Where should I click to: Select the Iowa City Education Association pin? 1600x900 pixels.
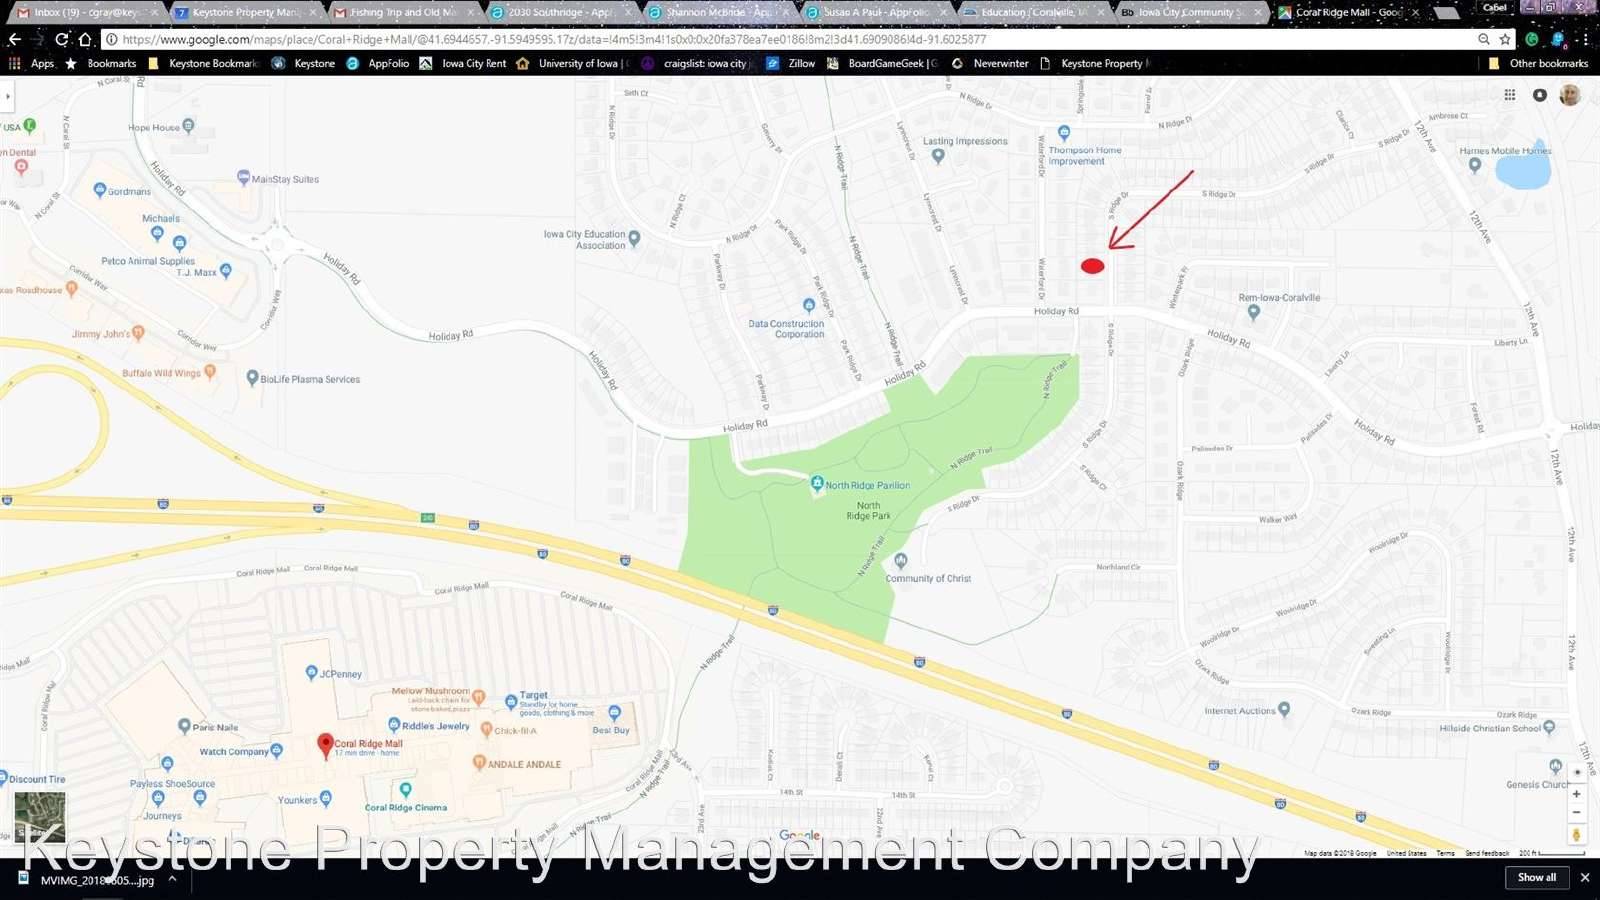coord(634,239)
